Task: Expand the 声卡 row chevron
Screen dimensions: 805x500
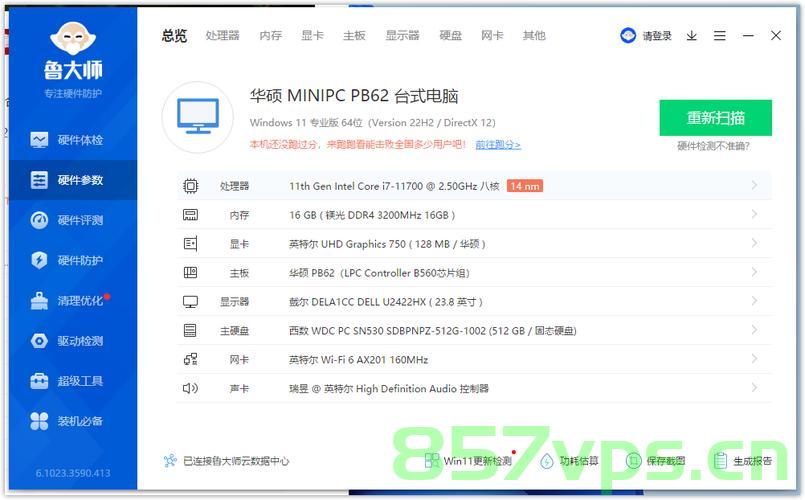Action: (x=754, y=388)
